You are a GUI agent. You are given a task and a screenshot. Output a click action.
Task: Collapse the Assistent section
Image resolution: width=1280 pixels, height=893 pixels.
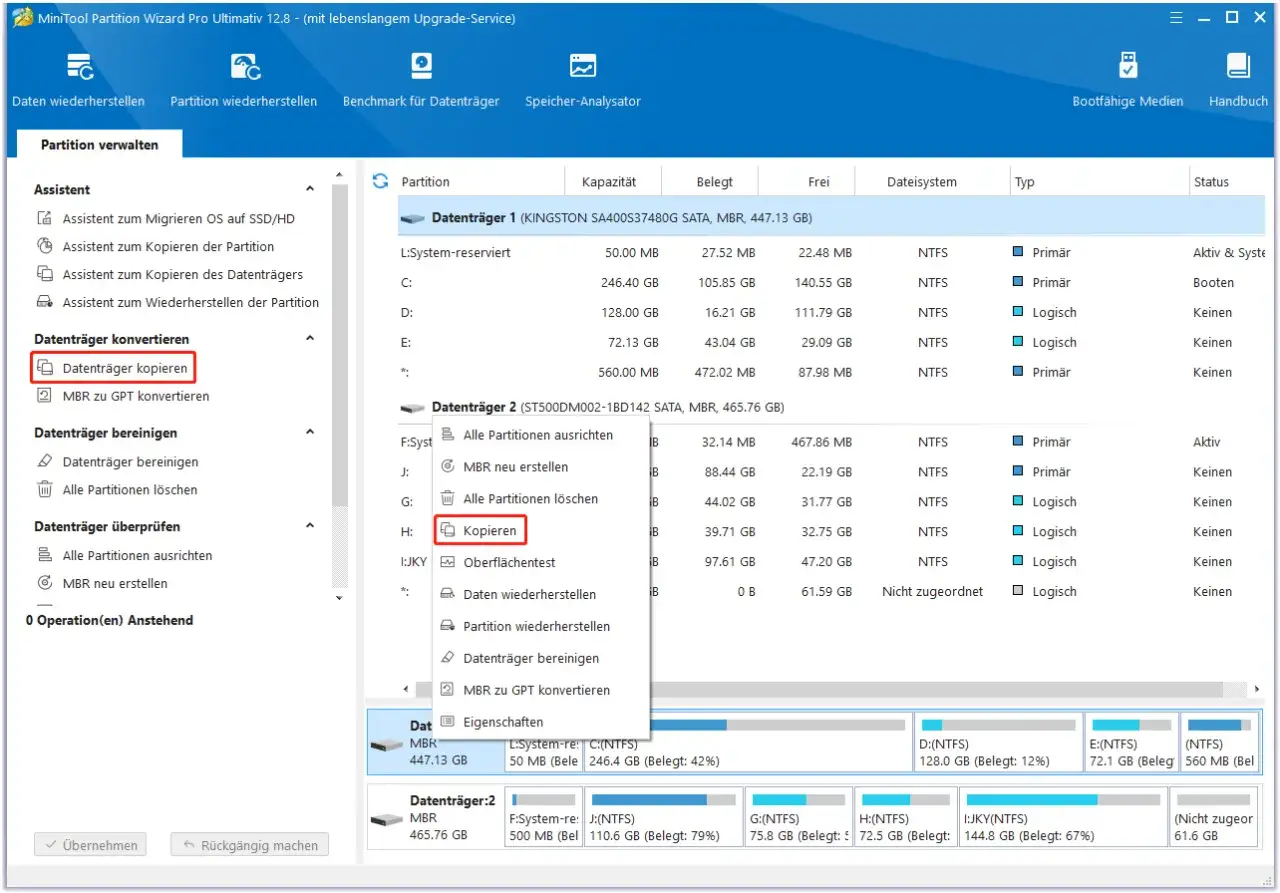[x=310, y=189]
